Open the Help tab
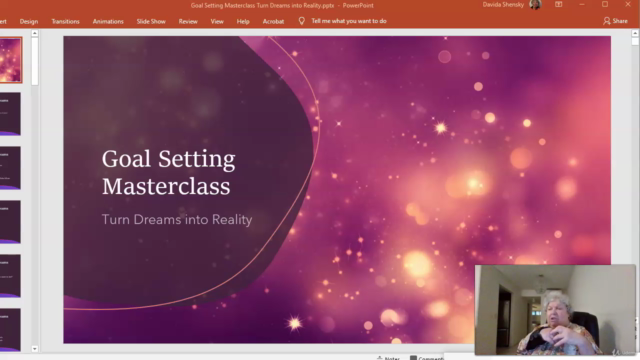The width and height of the screenshot is (640, 360). click(x=243, y=21)
